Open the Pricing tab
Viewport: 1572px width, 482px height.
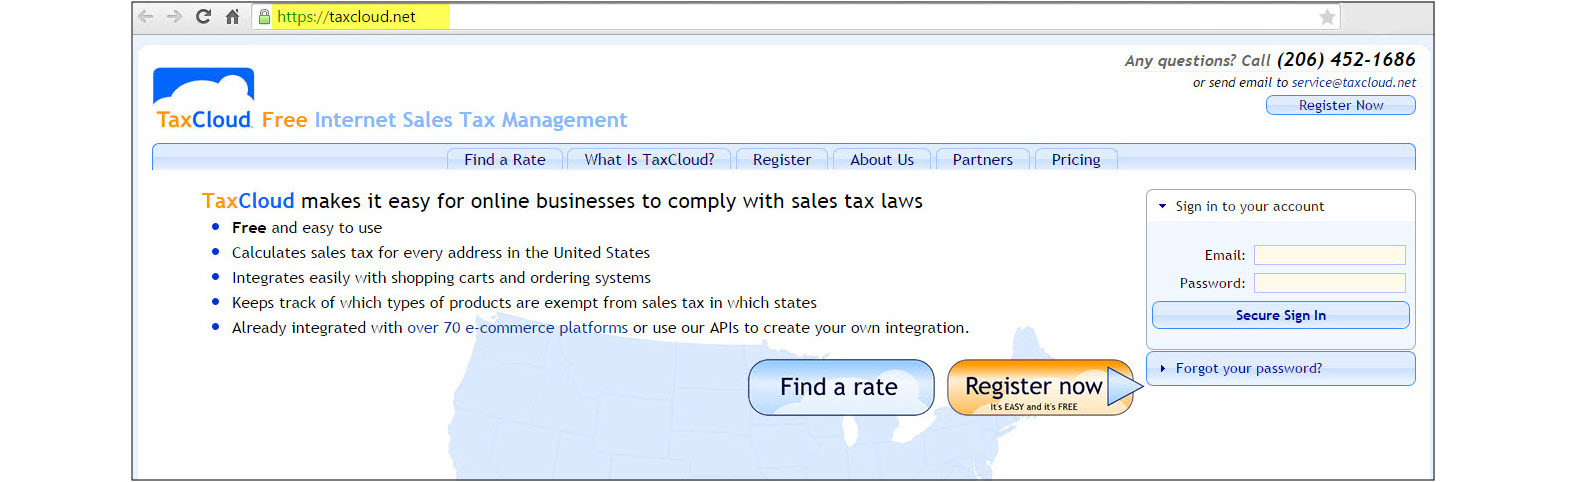point(1076,159)
